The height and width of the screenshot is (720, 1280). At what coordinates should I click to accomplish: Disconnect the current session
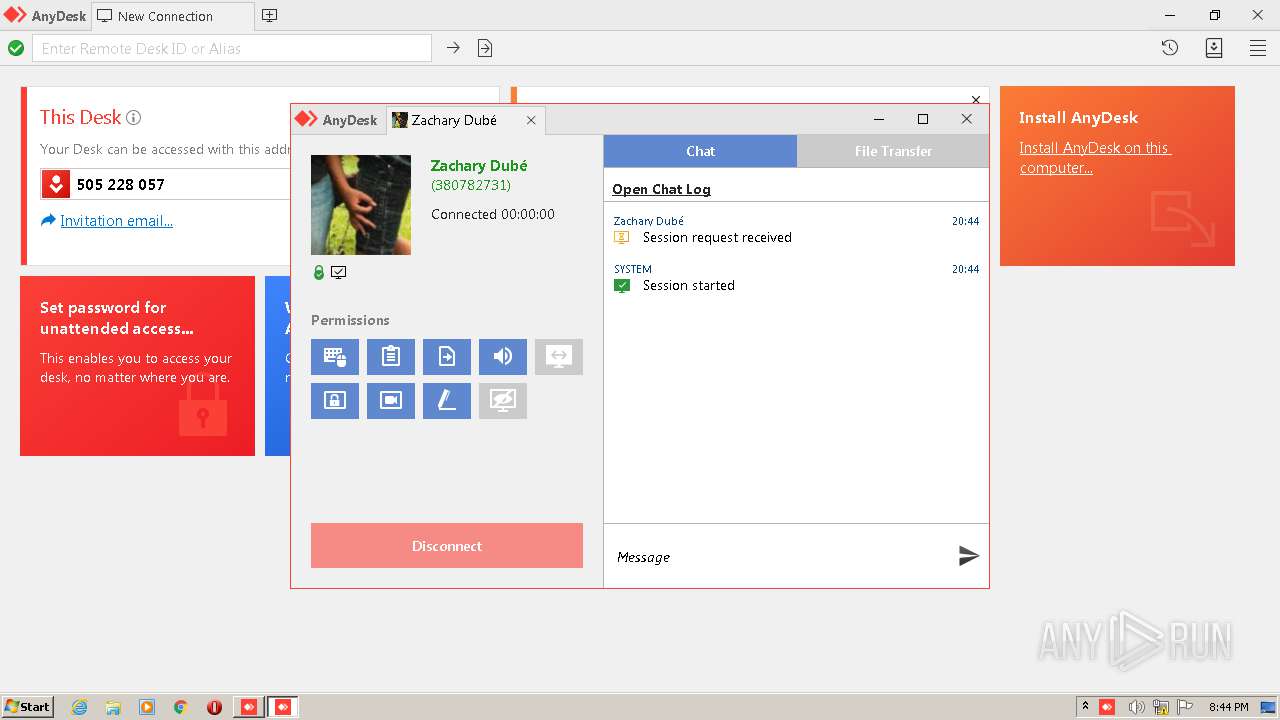447,546
